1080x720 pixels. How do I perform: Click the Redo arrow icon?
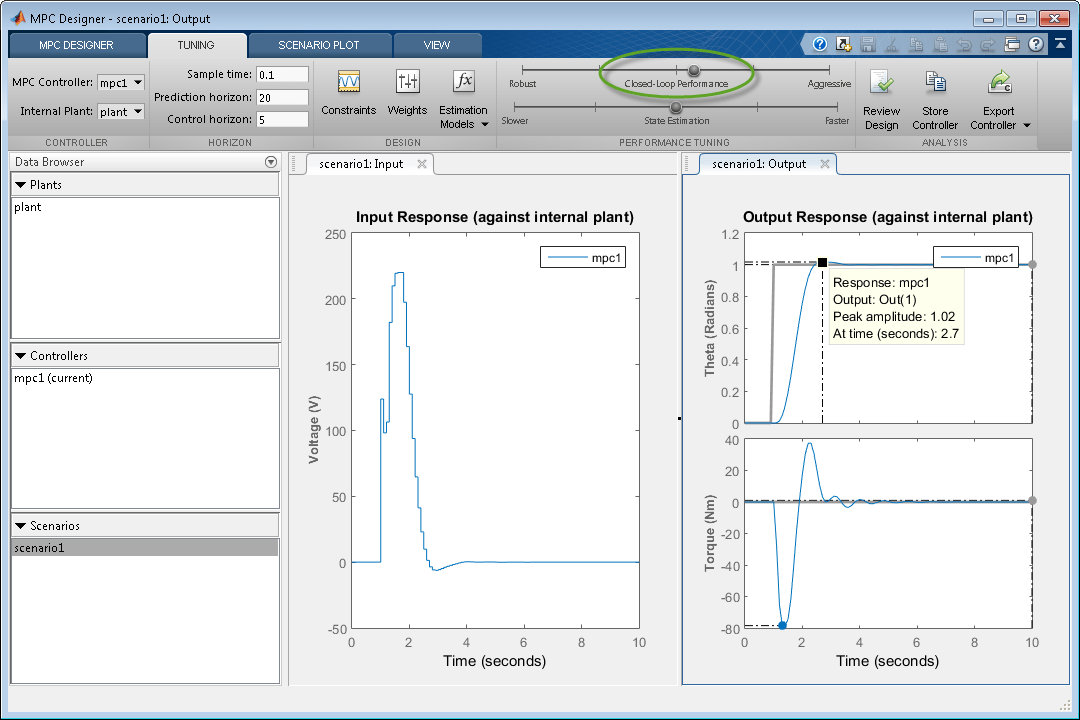988,45
